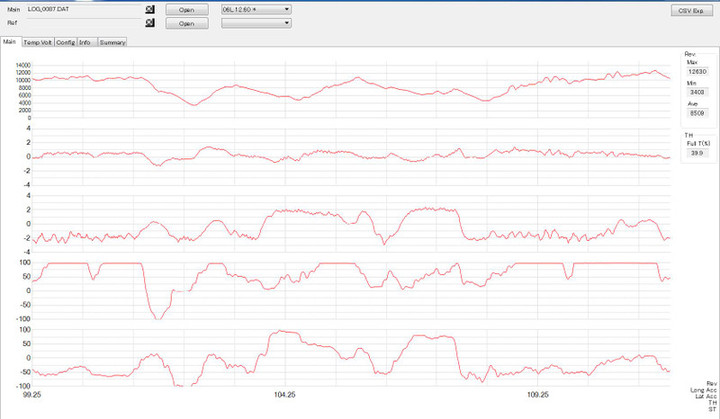Open the Info tab

tap(86, 42)
